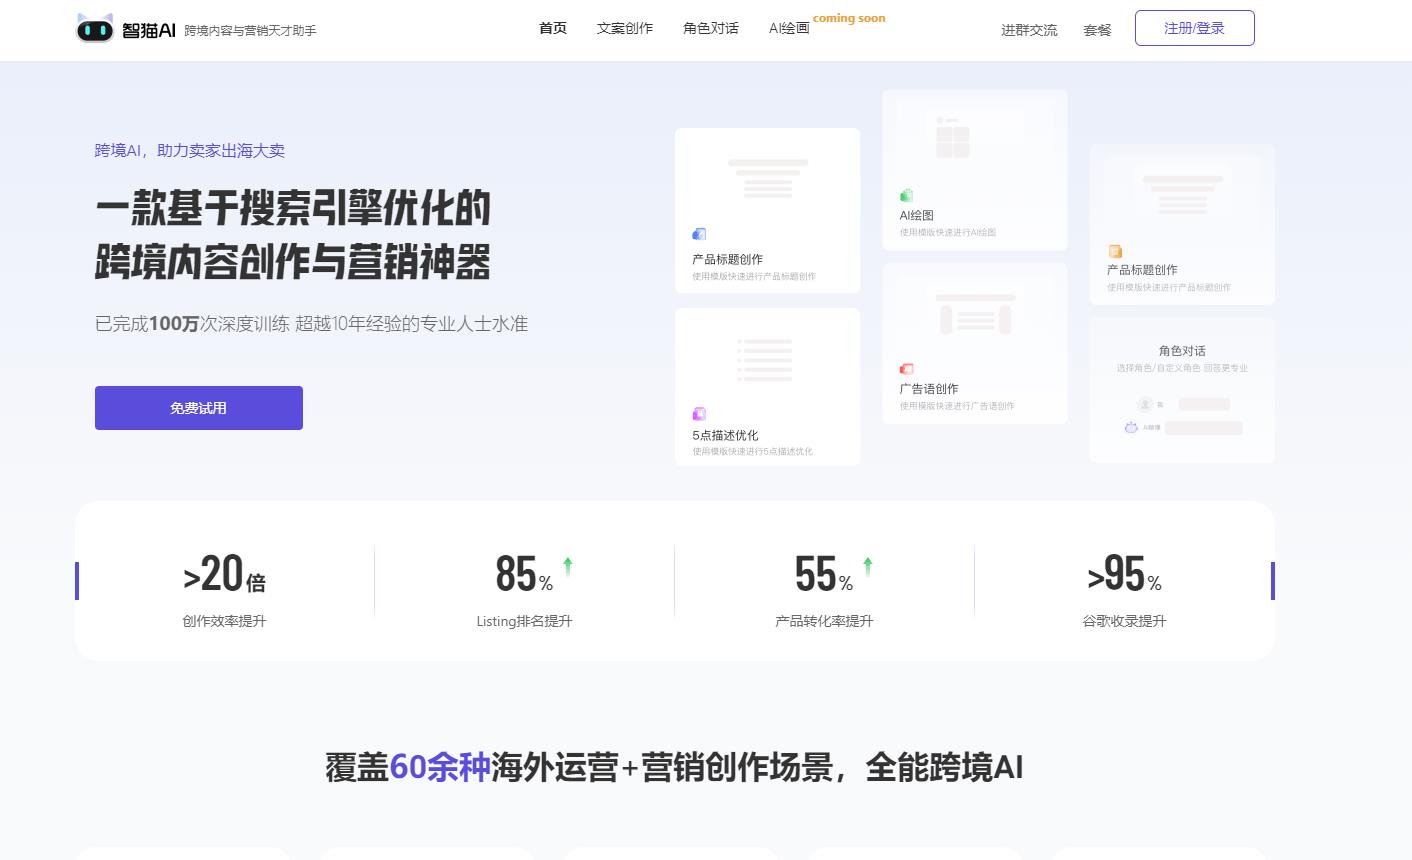The width and height of the screenshot is (1412, 860).
Task: Click the 注册/登录 button
Action: tap(1194, 28)
